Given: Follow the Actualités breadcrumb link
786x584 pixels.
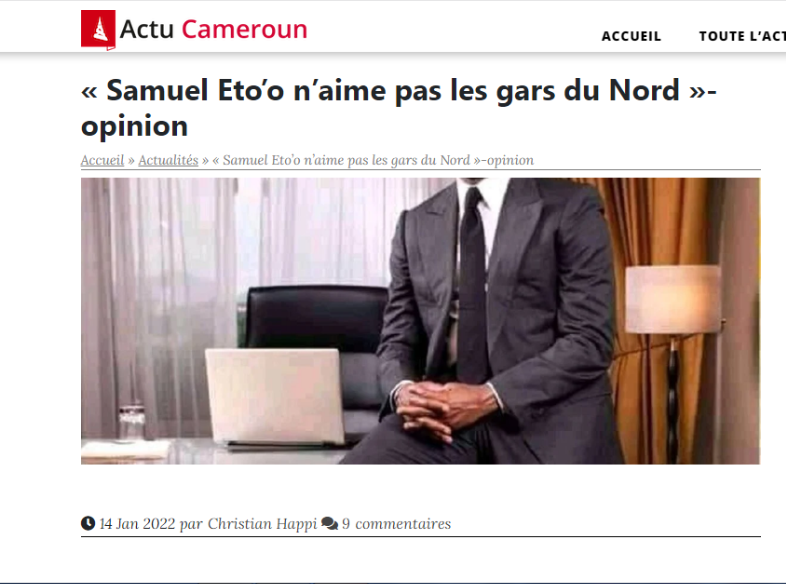Looking at the screenshot, I should (168, 160).
